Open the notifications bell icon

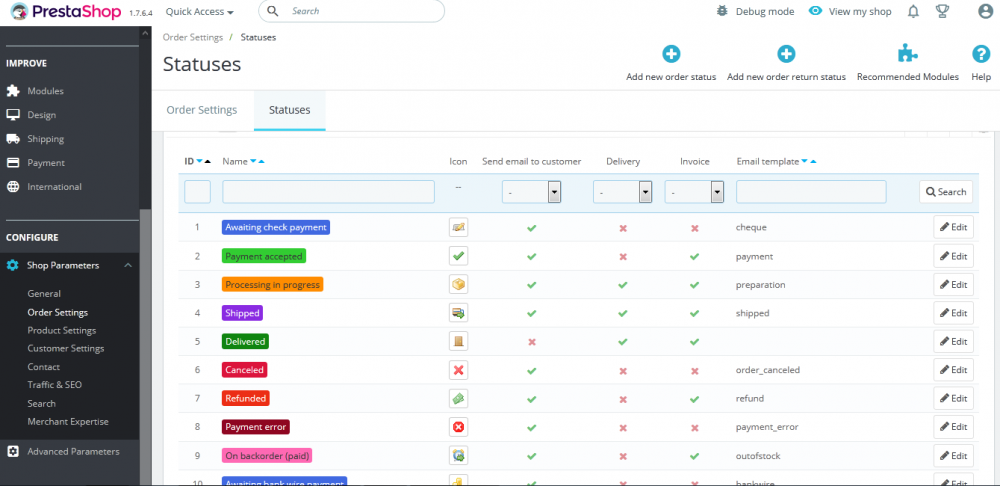pyautogui.click(x=913, y=11)
